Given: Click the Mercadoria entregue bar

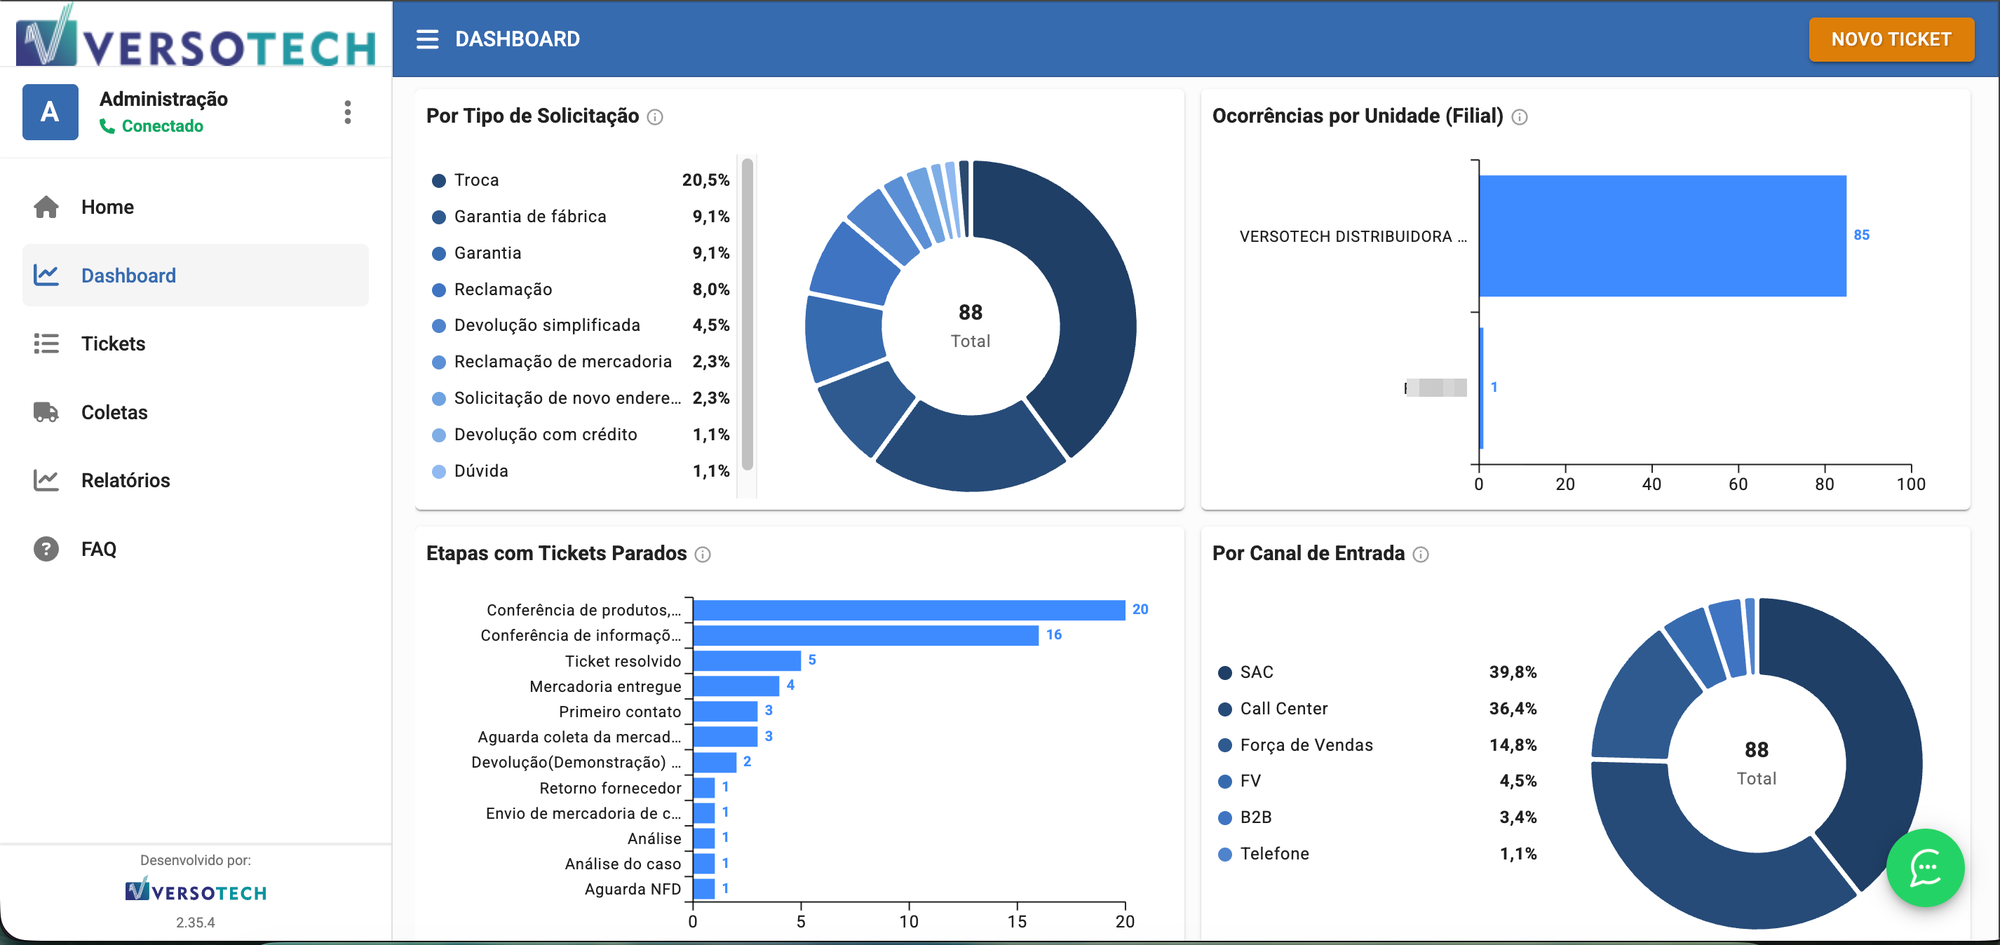Looking at the screenshot, I should pos(736,686).
